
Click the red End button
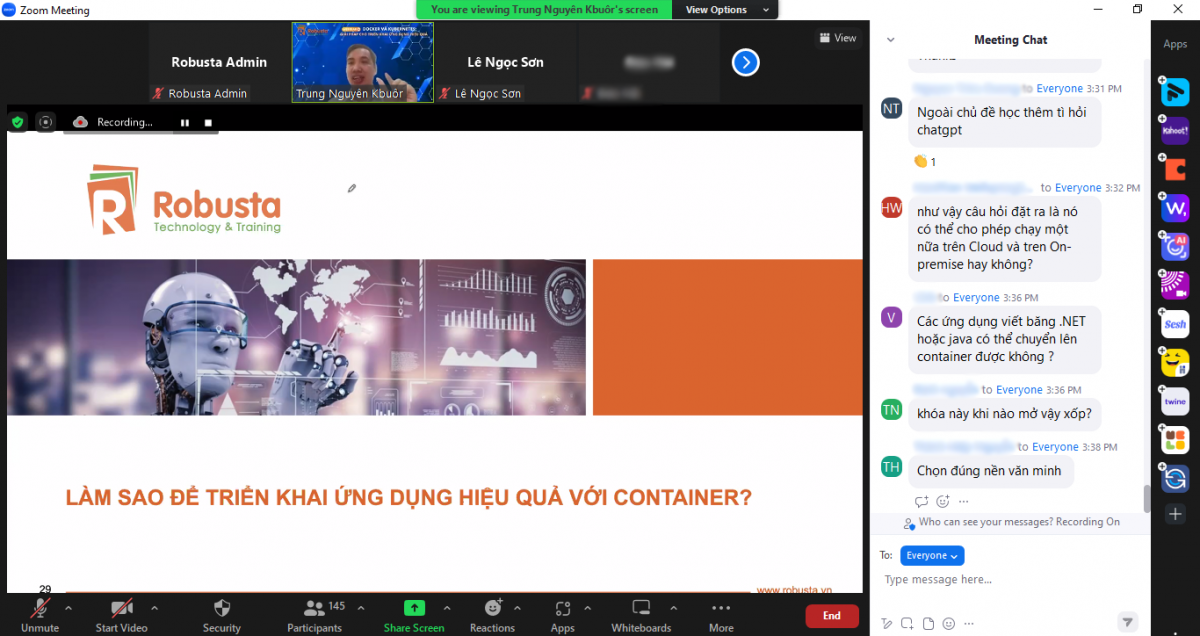click(832, 616)
